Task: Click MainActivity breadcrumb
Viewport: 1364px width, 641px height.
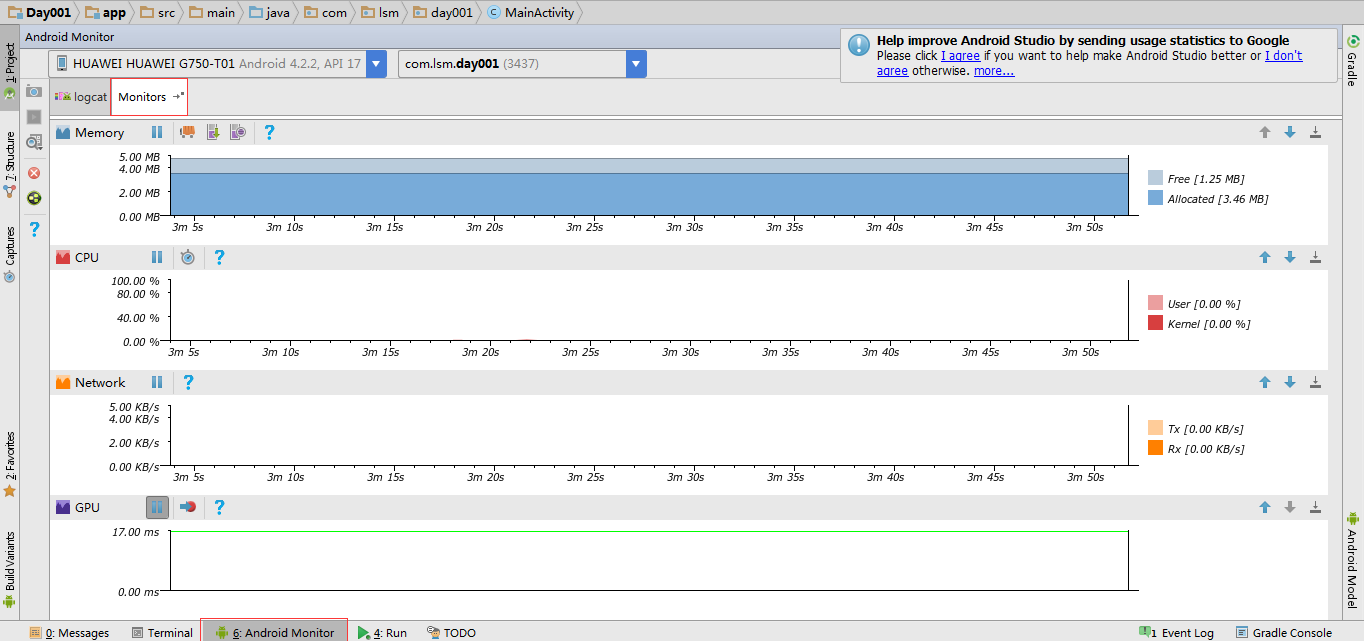Action: [530, 12]
